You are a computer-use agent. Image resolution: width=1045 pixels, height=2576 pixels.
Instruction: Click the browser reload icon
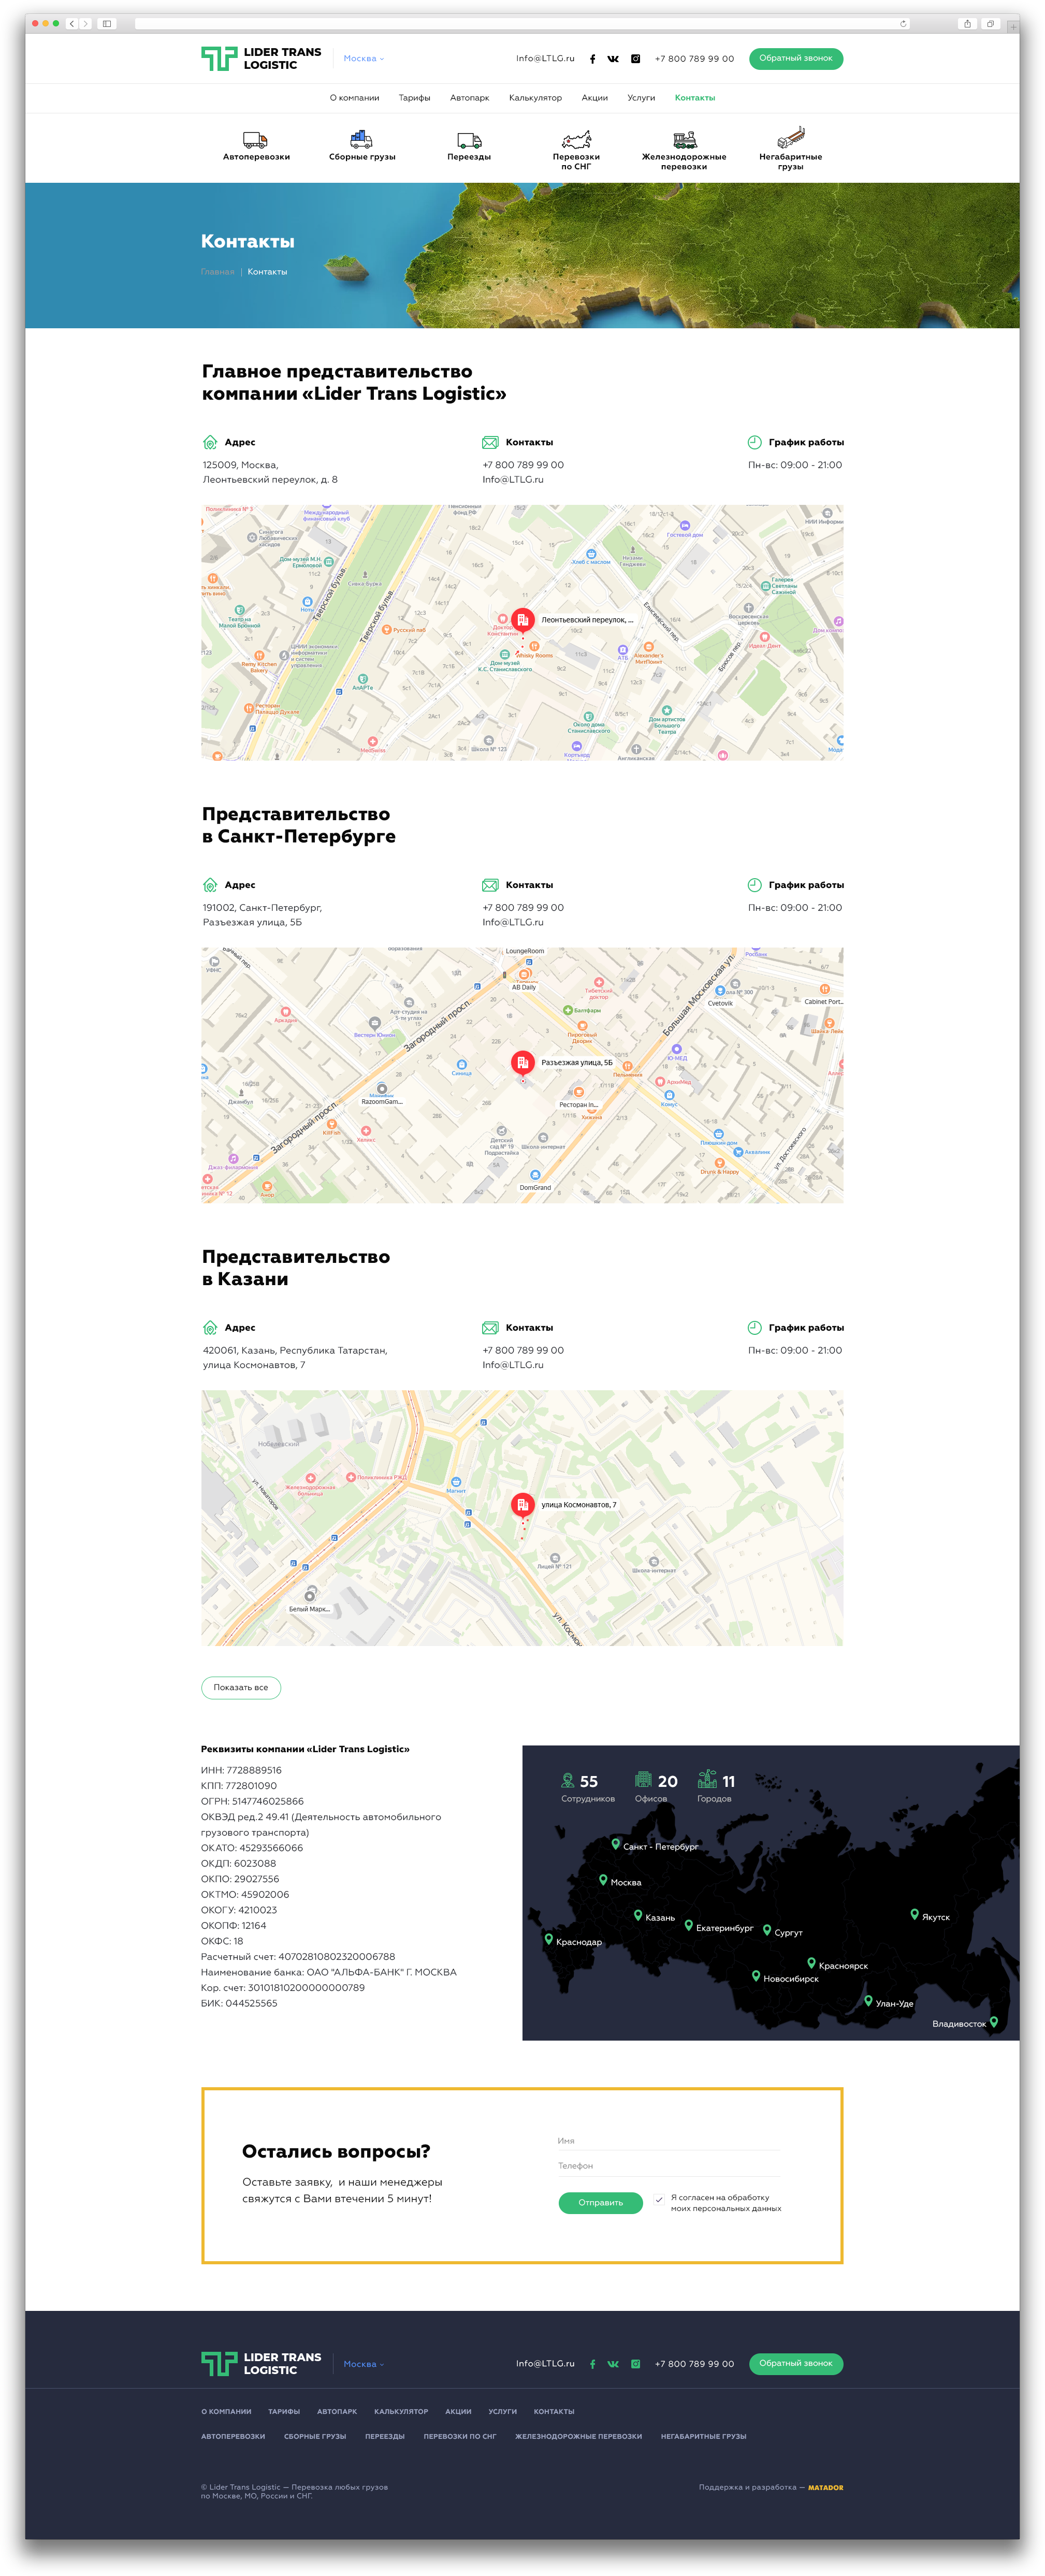(903, 23)
